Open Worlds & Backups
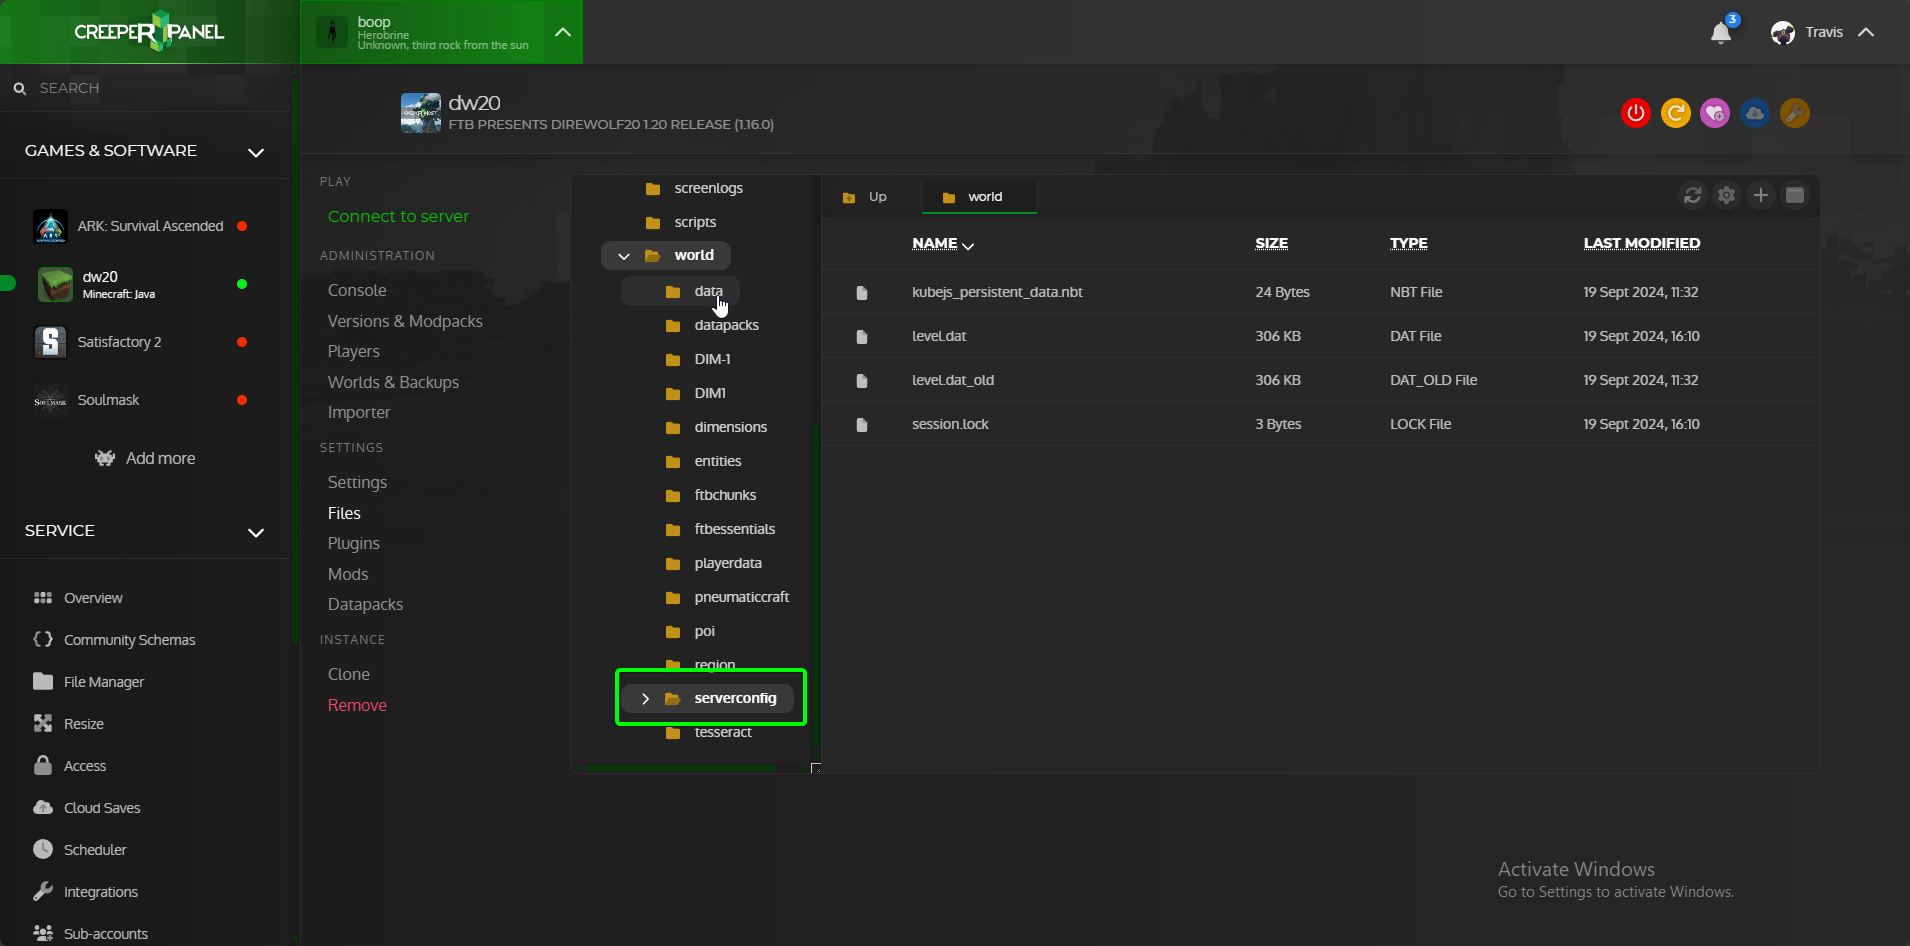Image resolution: width=1910 pixels, height=946 pixels. pyautogui.click(x=393, y=382)
